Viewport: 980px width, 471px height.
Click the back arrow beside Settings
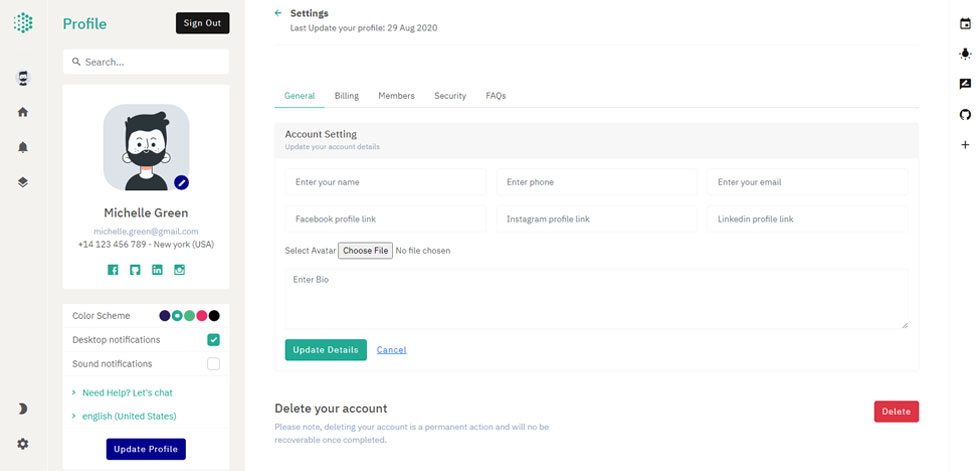[x=278, y=13]
